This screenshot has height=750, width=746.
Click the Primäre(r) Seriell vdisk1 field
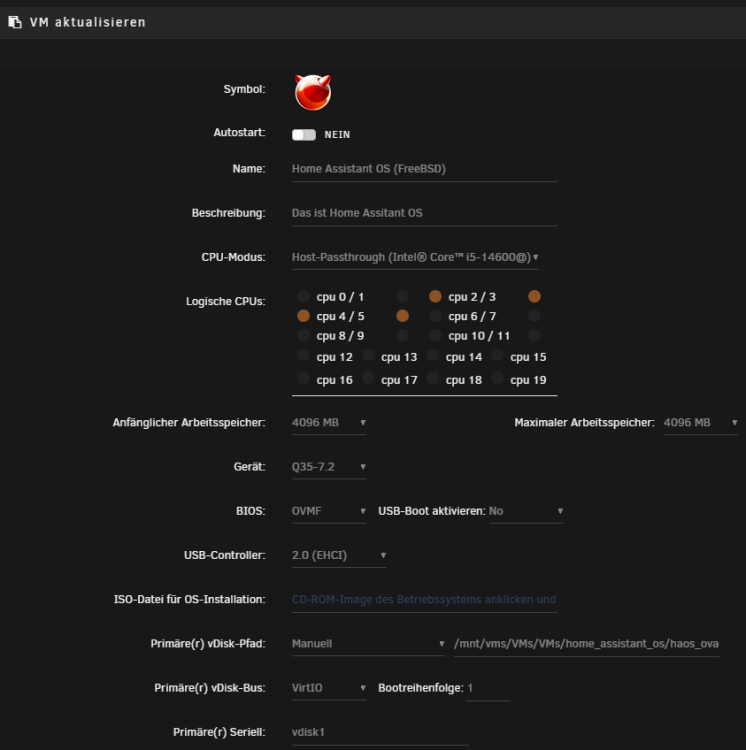(380, 732)
